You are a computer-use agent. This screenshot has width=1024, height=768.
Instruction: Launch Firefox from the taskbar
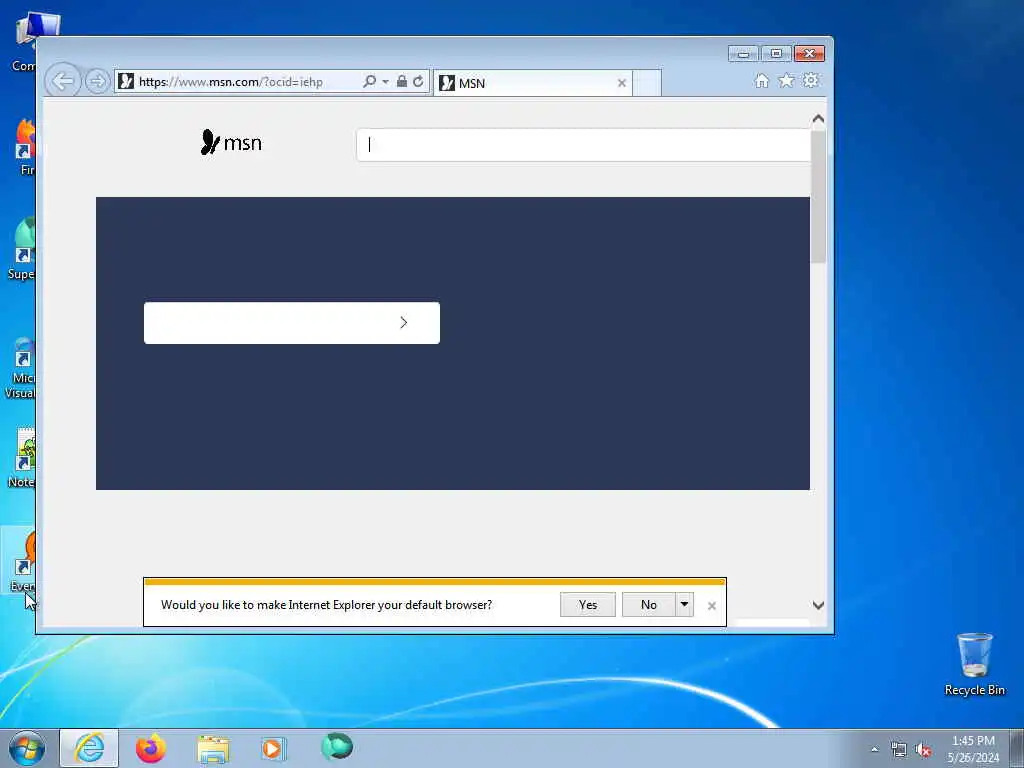pyautogui.click(x=151, y=748)
